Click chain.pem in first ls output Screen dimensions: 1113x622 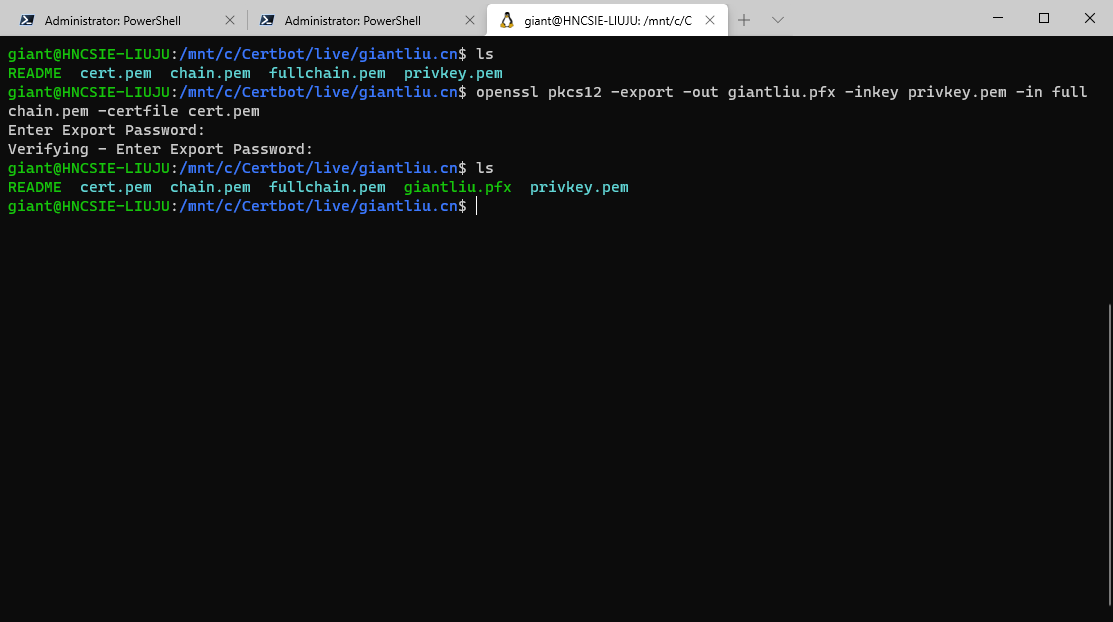[x=210, y=73]
